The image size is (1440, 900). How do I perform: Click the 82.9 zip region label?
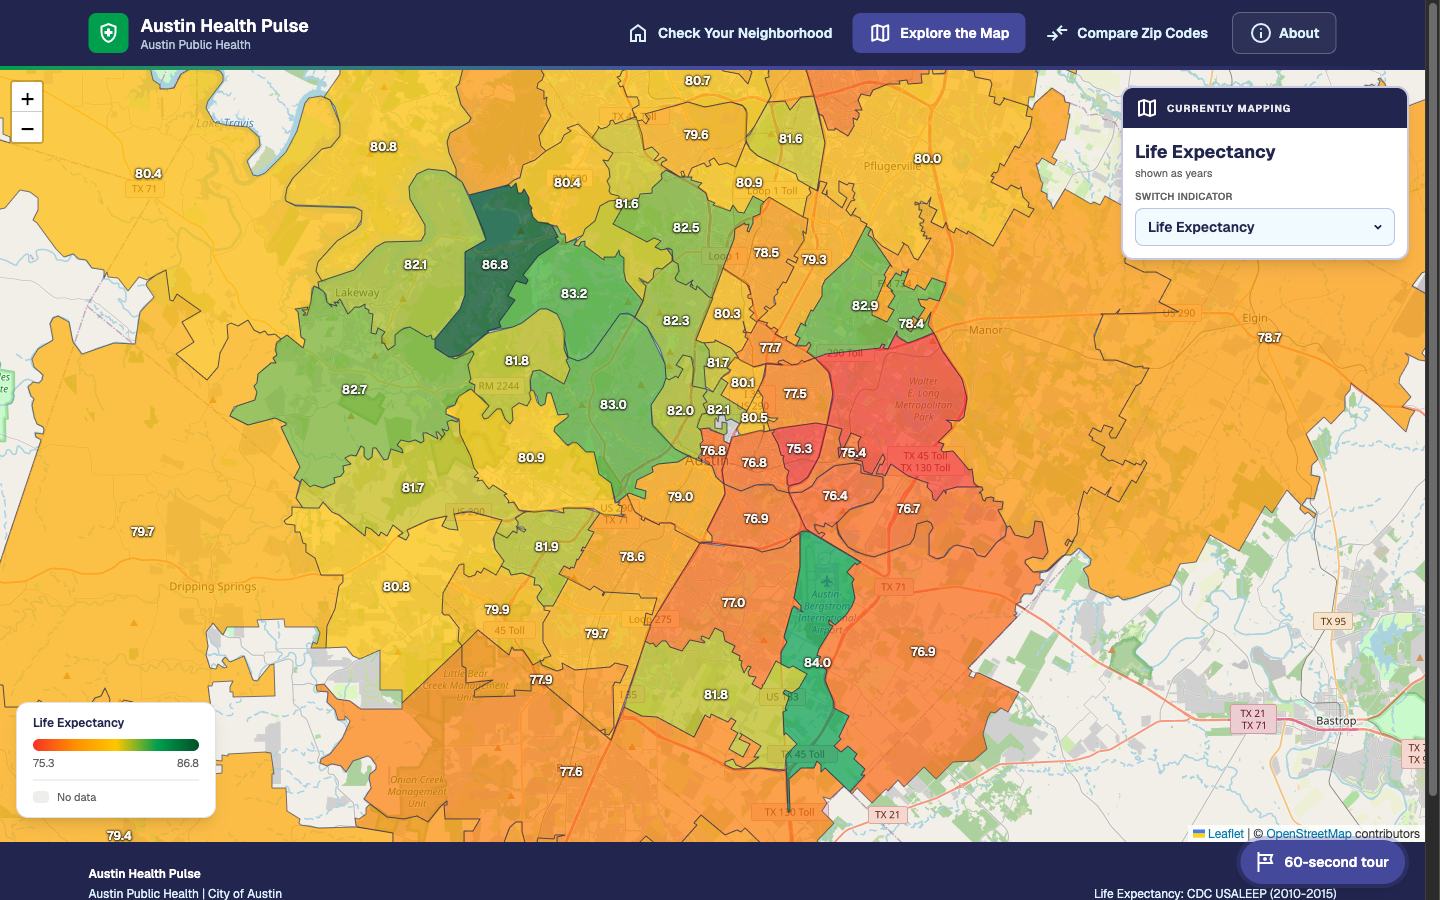click(865, 306)
